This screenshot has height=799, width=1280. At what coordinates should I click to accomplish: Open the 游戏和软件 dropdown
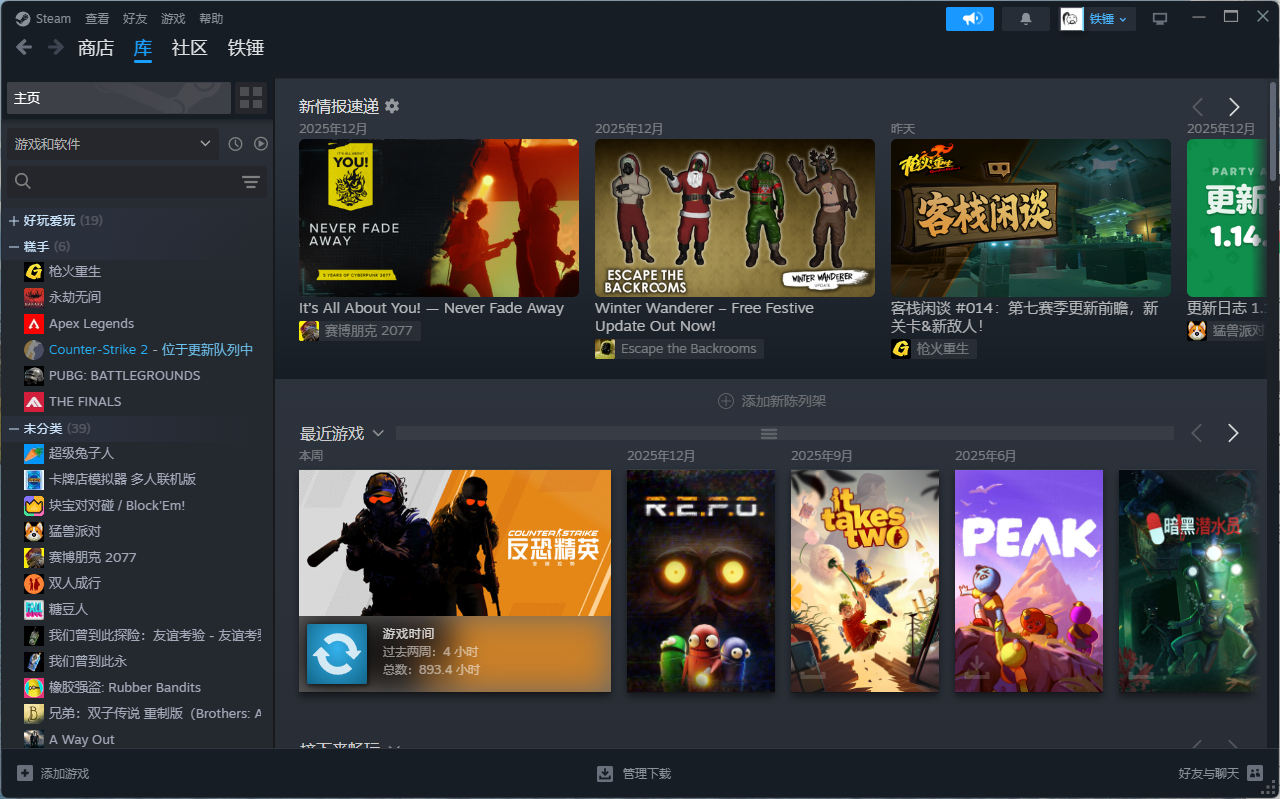[112, 143]
